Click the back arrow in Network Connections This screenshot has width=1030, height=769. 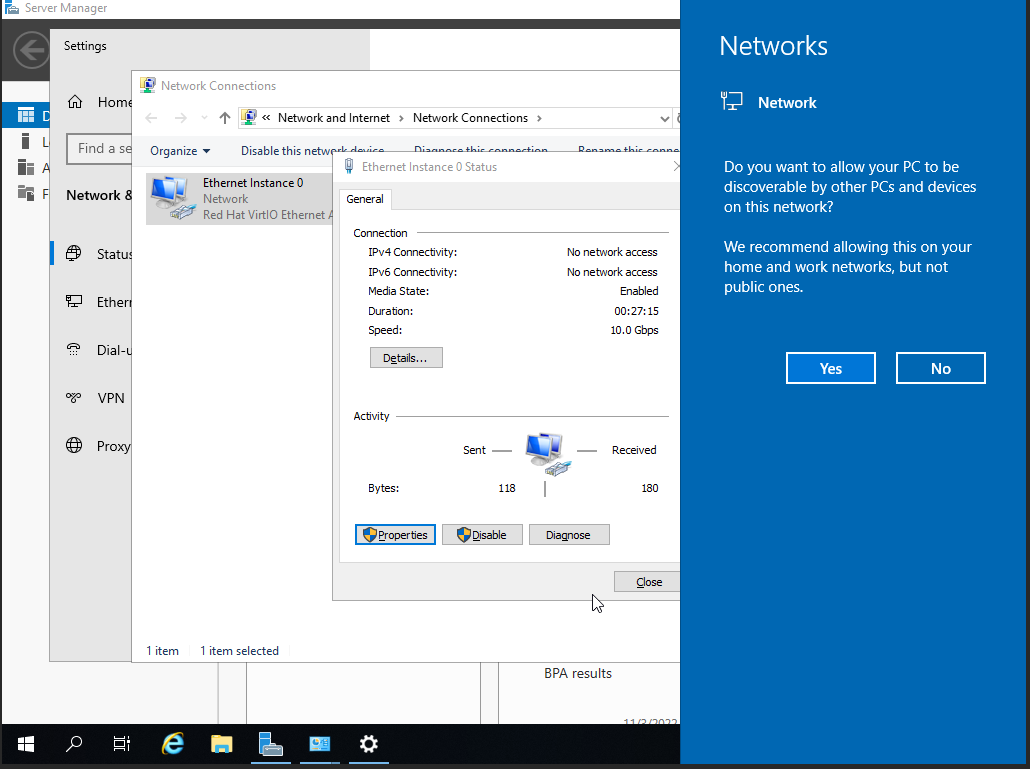click(151, 118)
